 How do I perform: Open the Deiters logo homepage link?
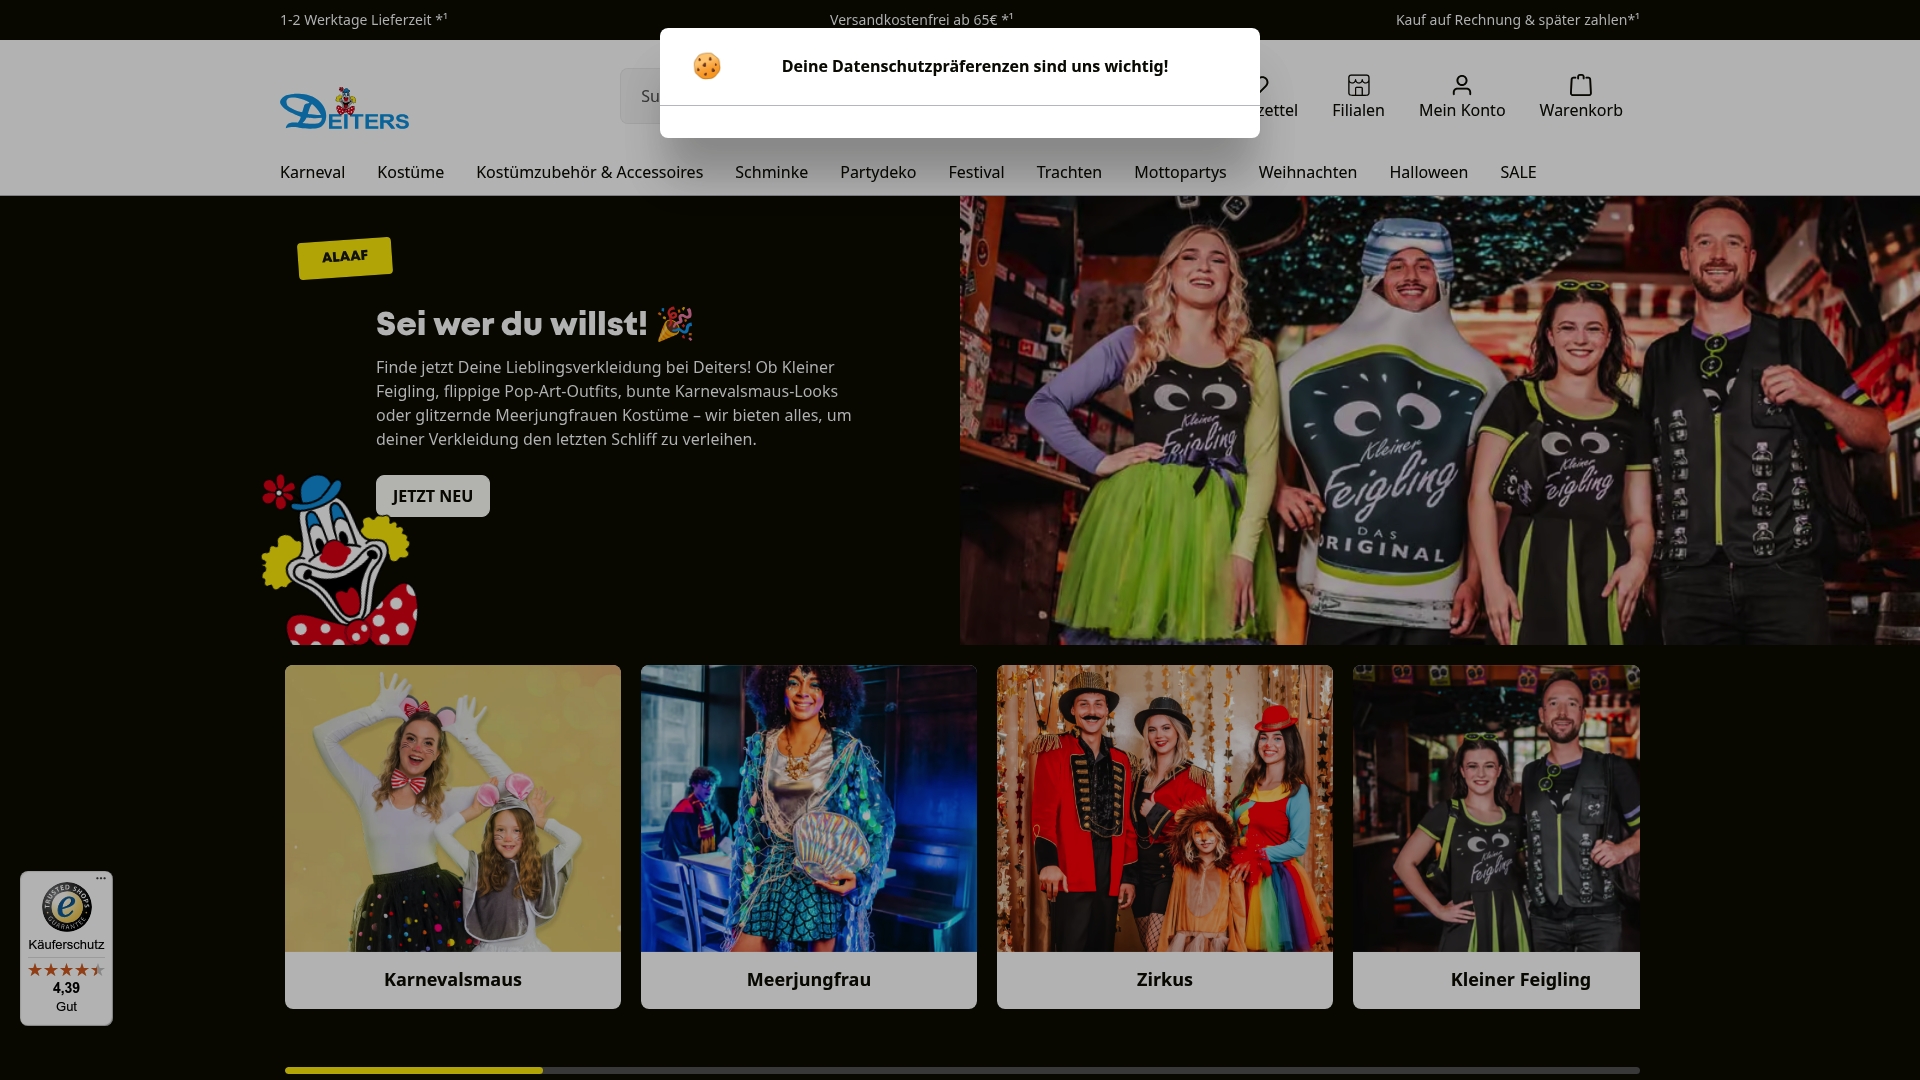(344, 109)
